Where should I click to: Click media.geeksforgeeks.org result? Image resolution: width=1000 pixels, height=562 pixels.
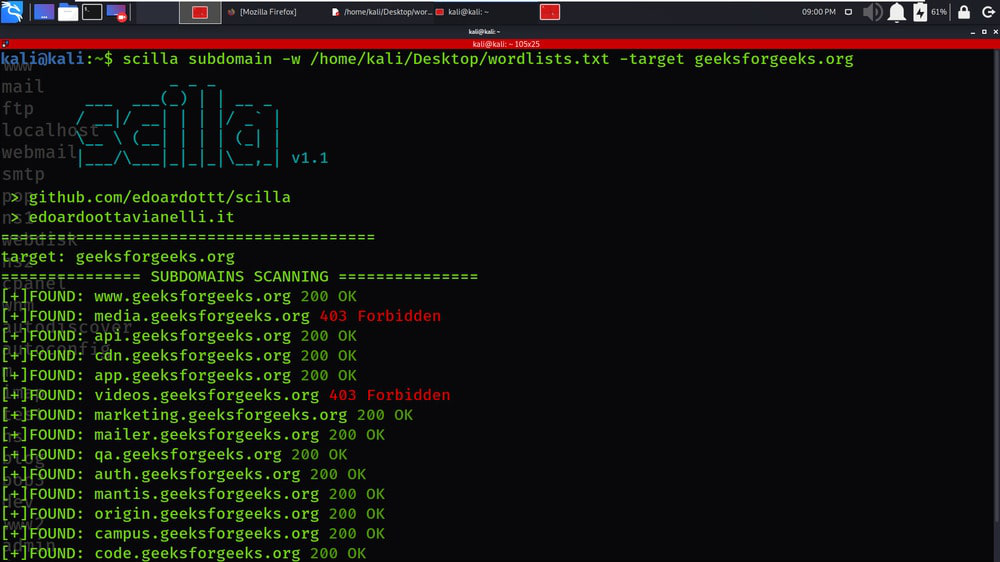click(202, 316)
